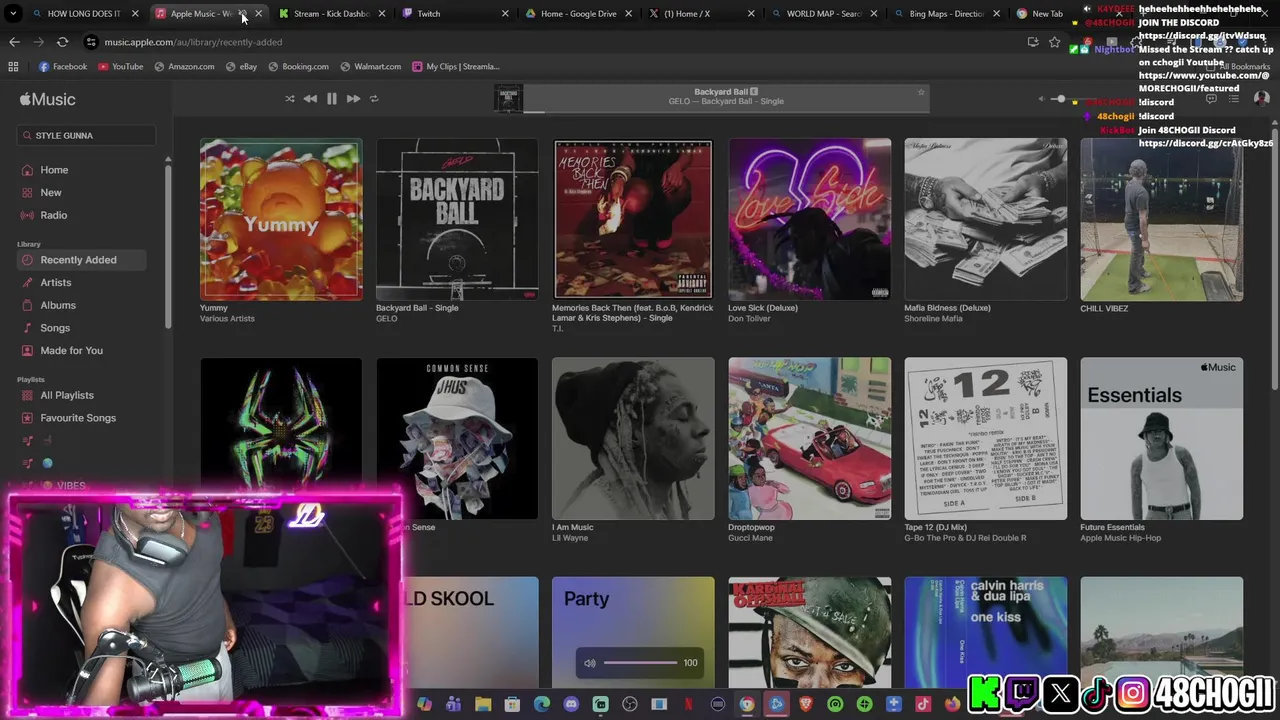This screenshot has width=1280, height=720.
Task: Click the Gucci Mane artist link
Action: pyautogui.click(x=752, y=538)
